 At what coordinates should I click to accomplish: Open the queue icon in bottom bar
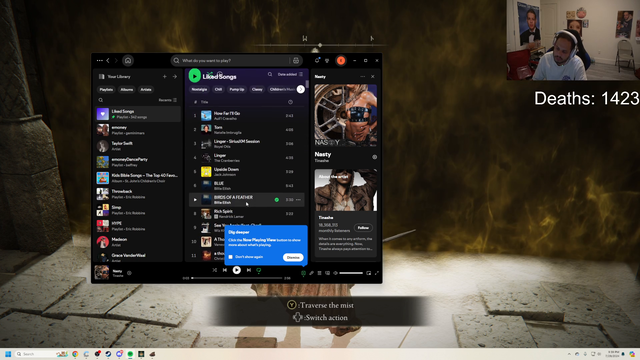[x=320, y=273]
